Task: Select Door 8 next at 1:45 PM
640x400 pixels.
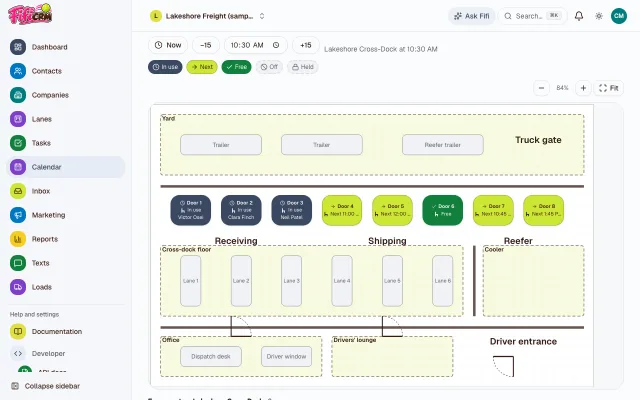Action: click(x=544, y=210)
